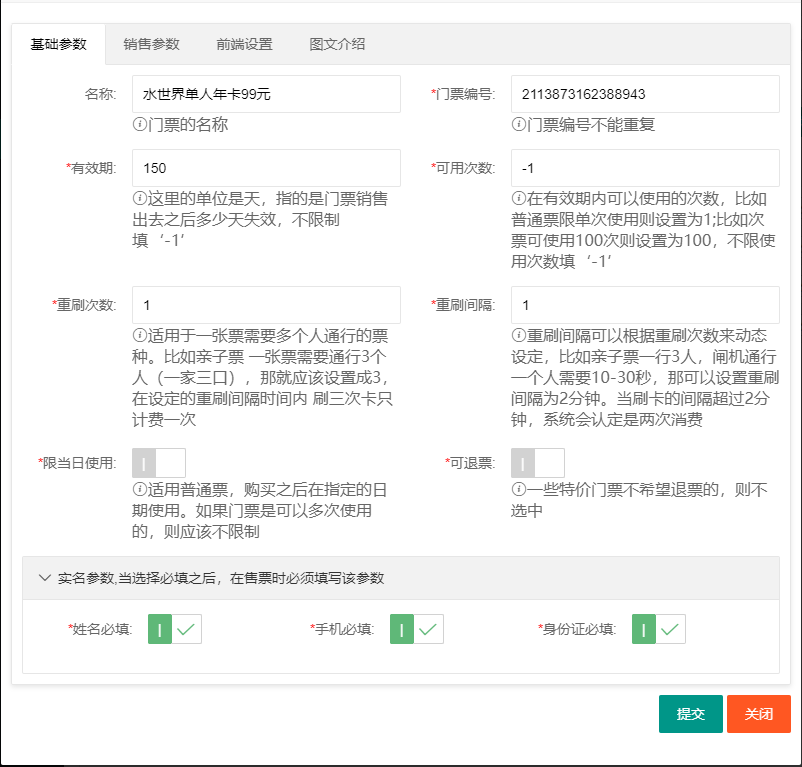Viewport: 802px width, 767px height.
Task: Click info icon beside 门票的名称 hint
Action: click(x=140, y=125)
